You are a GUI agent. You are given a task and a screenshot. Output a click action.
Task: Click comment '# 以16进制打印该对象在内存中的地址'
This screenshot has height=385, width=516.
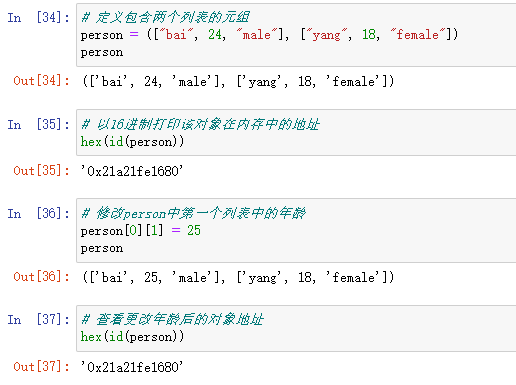click(200, 124)
